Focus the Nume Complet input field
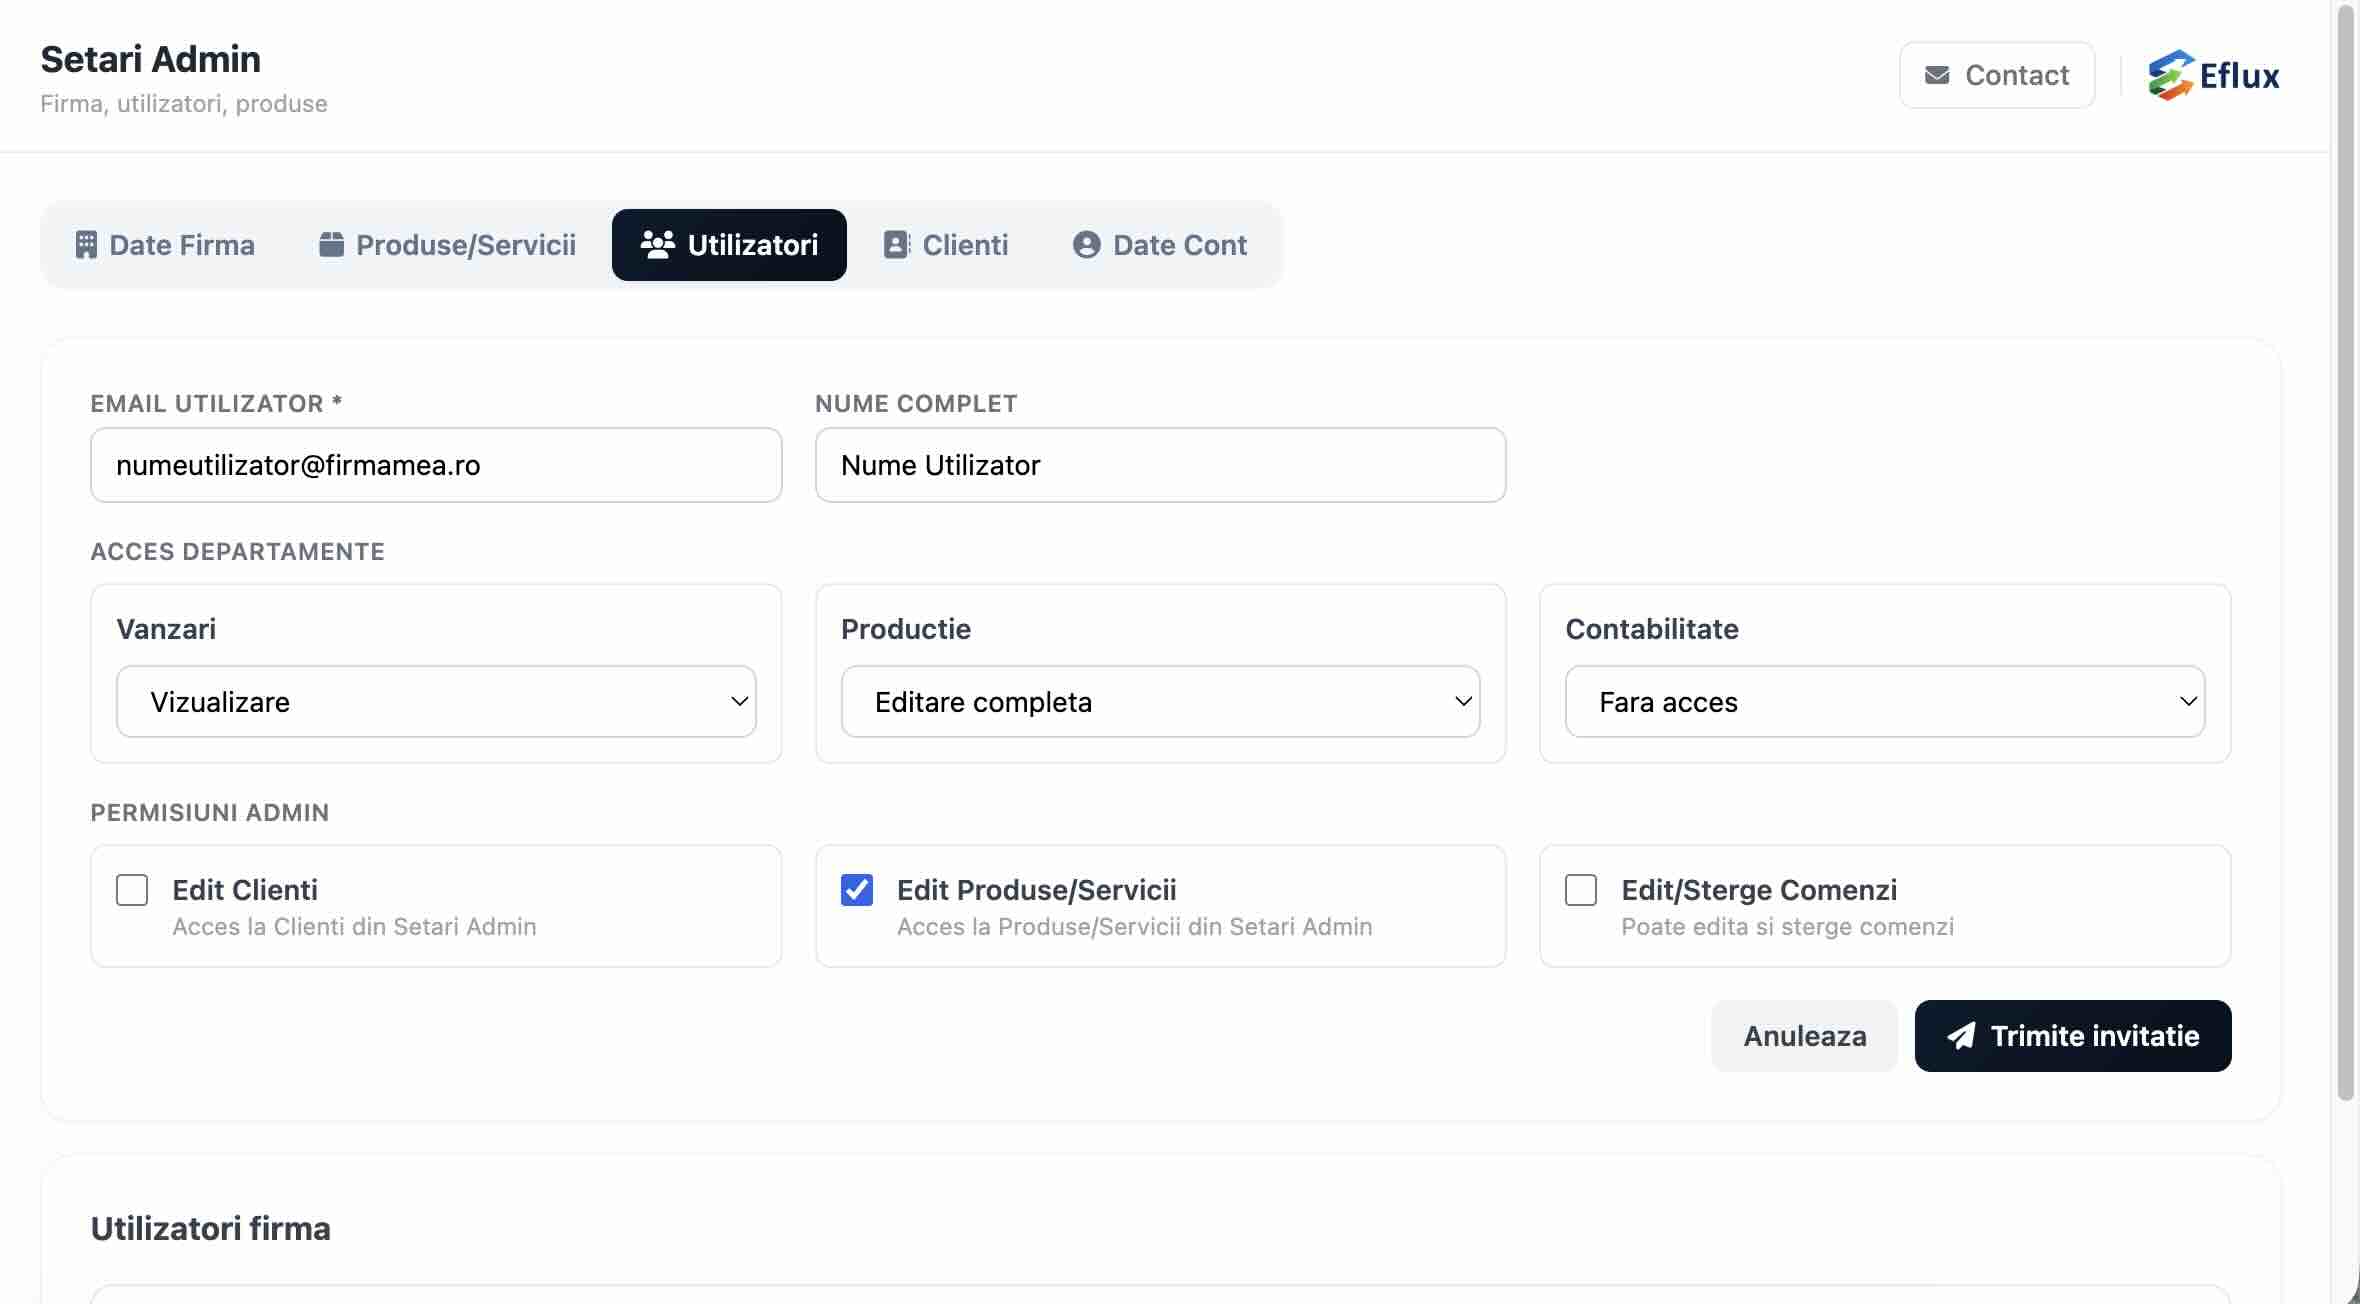Screen dimensions: 2360x1304 [x=1160, y=465]
